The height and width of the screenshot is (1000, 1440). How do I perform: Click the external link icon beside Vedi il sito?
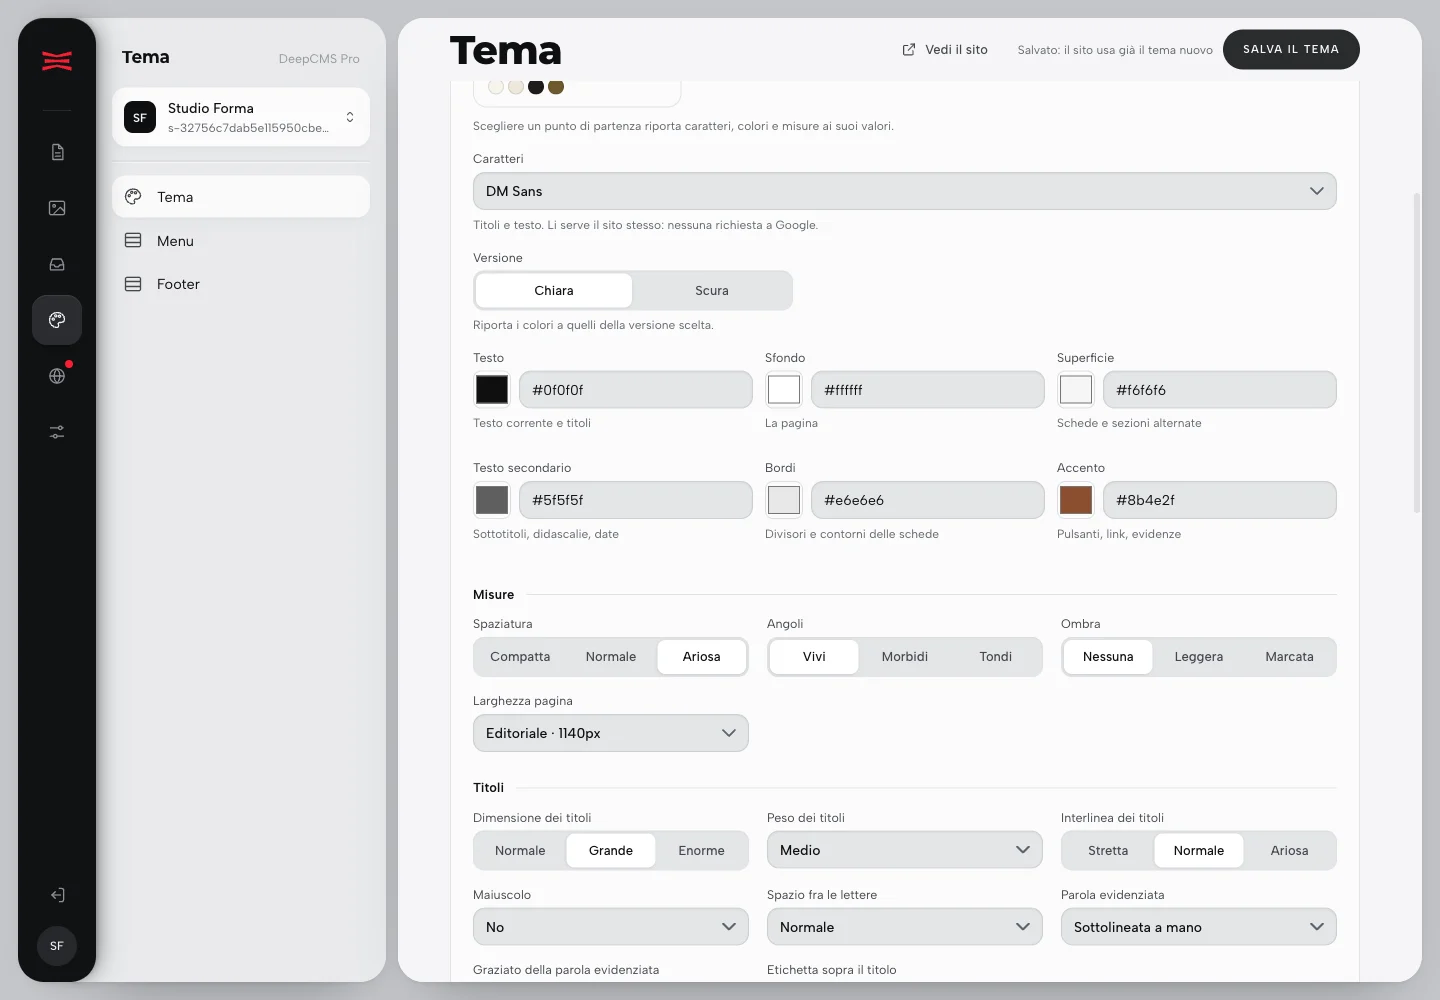coord(909,49)
